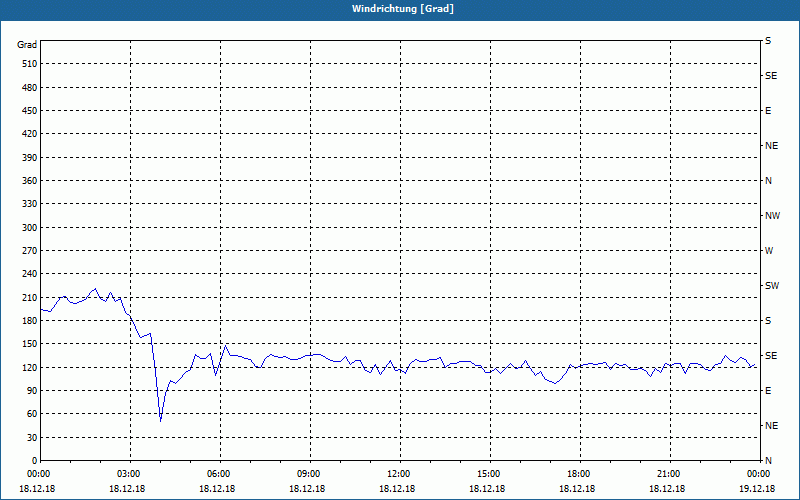Select the 18.12.18 date under 06:00
This screenshot has width=800, height=500.
[217, 489]
